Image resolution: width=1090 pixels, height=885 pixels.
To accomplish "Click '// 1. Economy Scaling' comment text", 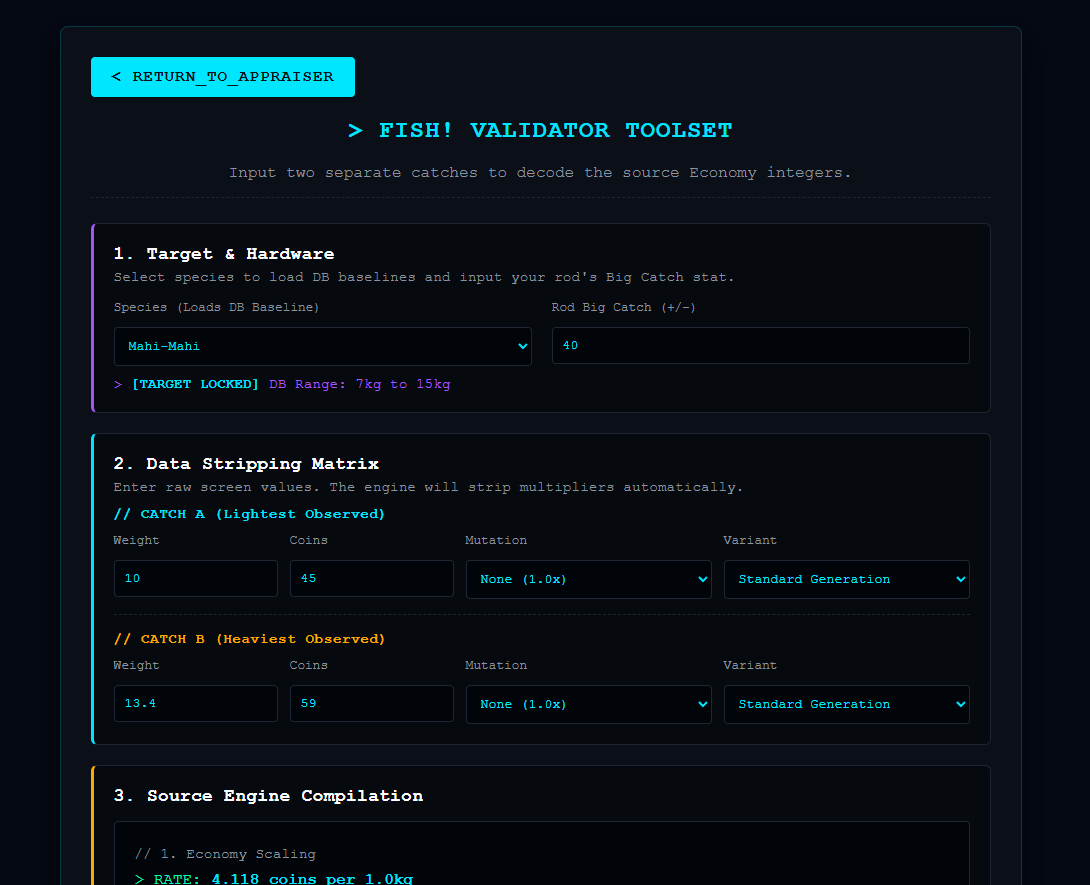I will [225, 854].
